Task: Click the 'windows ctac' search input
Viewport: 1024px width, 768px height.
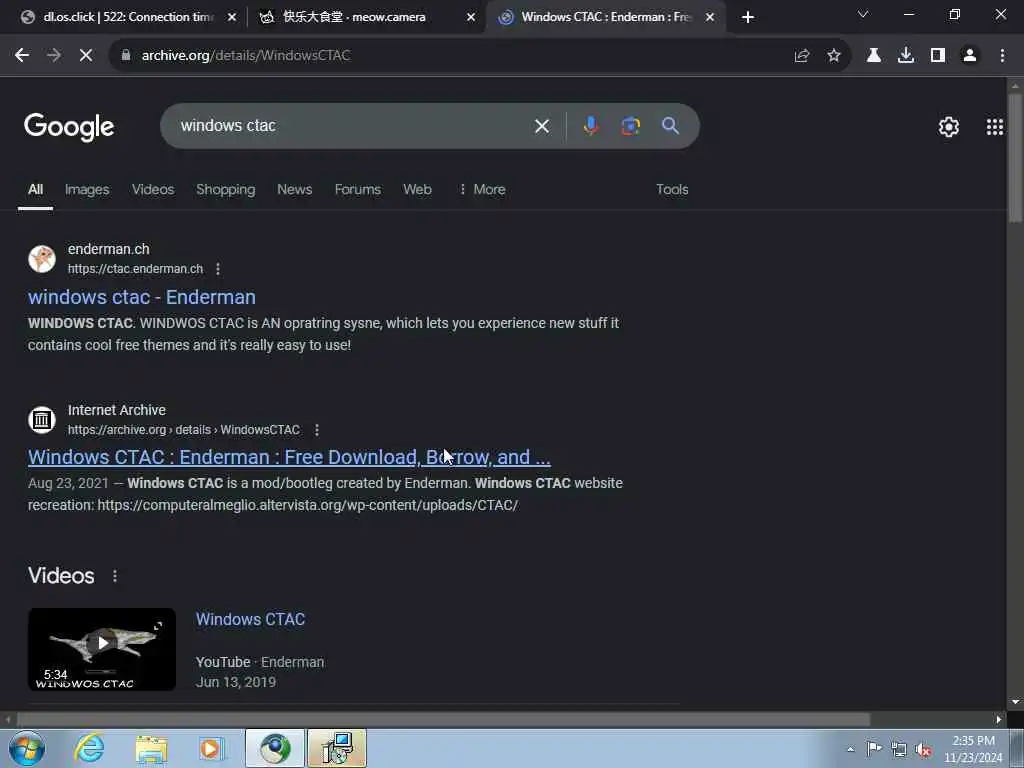Action: coord(353,125)
